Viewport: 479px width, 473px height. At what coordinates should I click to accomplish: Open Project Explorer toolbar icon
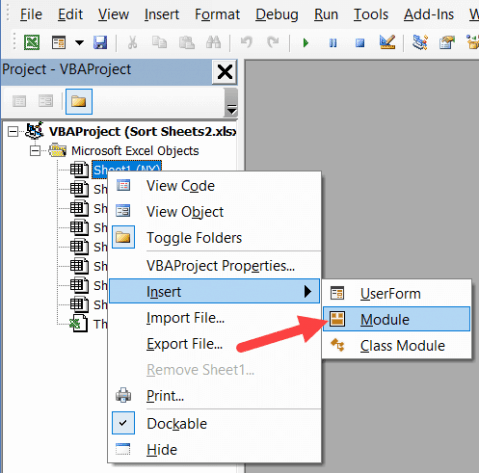(420, 42)
